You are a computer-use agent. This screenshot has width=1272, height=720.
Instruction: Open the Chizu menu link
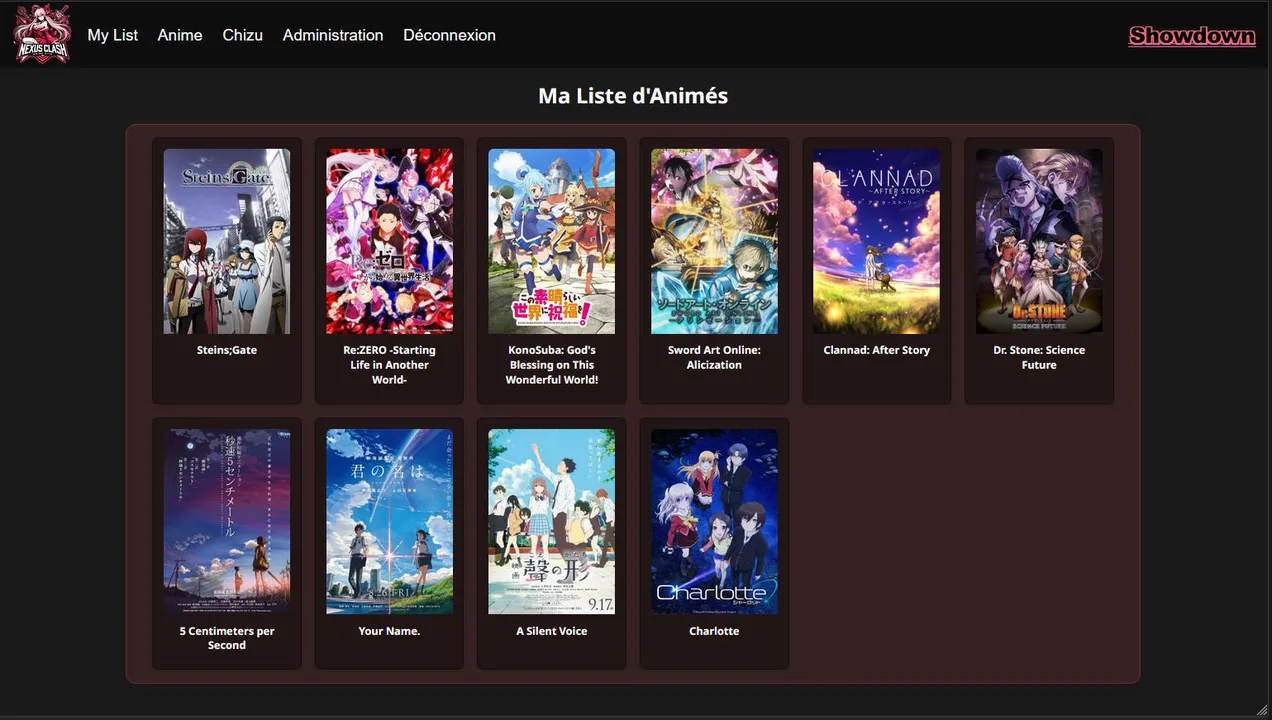pyautogui.click(x=243, y=35)
